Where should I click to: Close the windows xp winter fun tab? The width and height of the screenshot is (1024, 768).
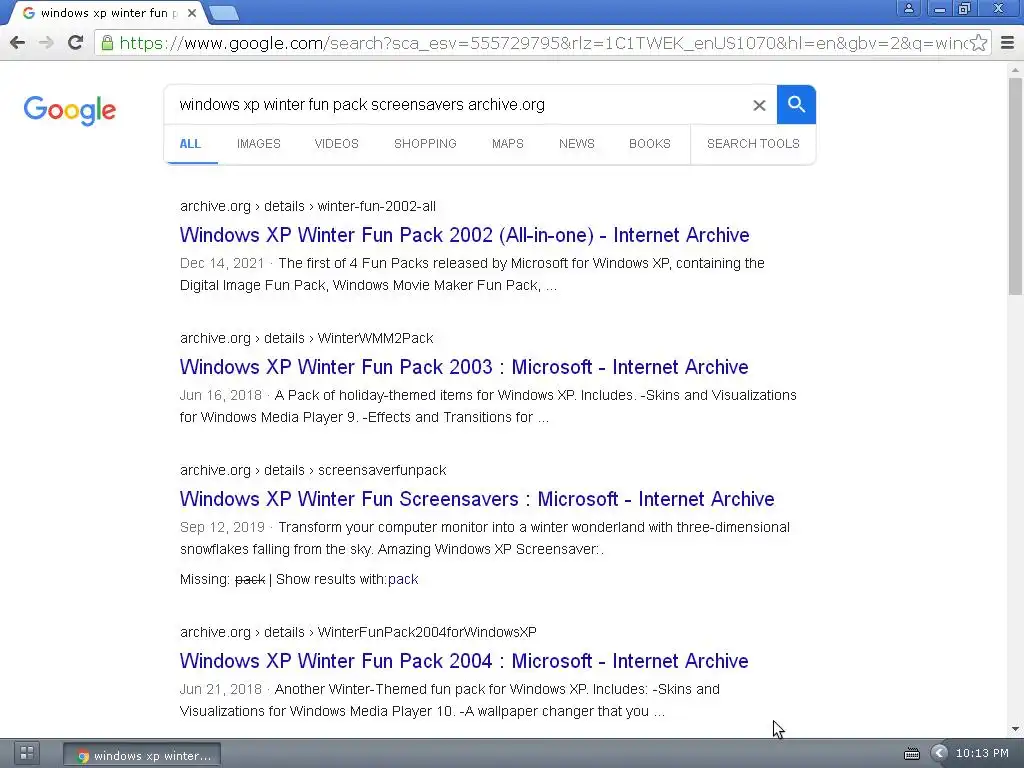pos(192,13)
